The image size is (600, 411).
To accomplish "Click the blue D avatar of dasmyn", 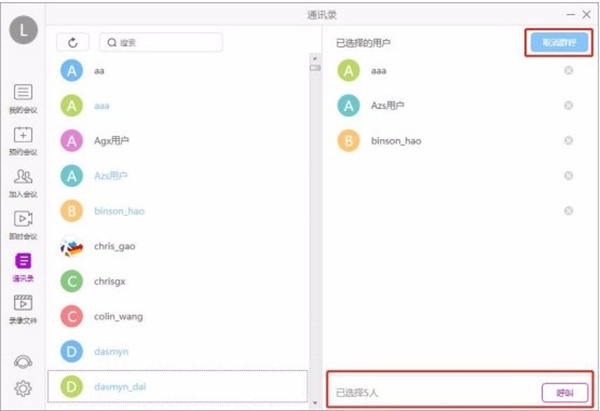I will [72, 351].
